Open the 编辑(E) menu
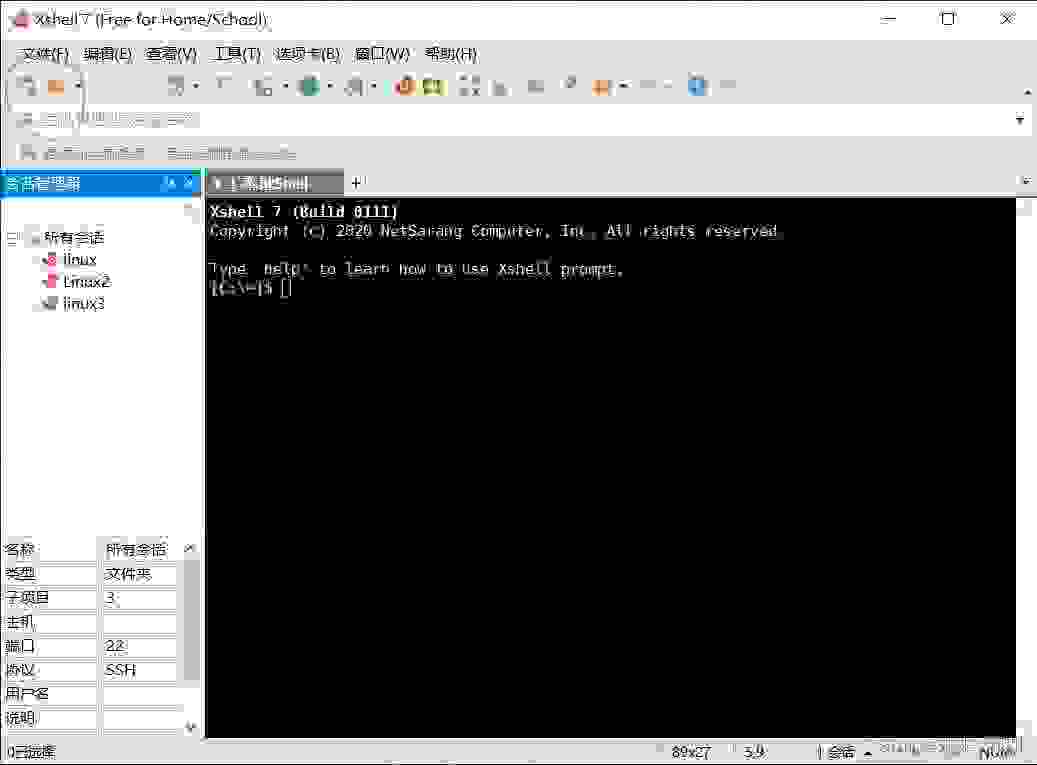Viewport: 1037px width, 765px height. 108,54
